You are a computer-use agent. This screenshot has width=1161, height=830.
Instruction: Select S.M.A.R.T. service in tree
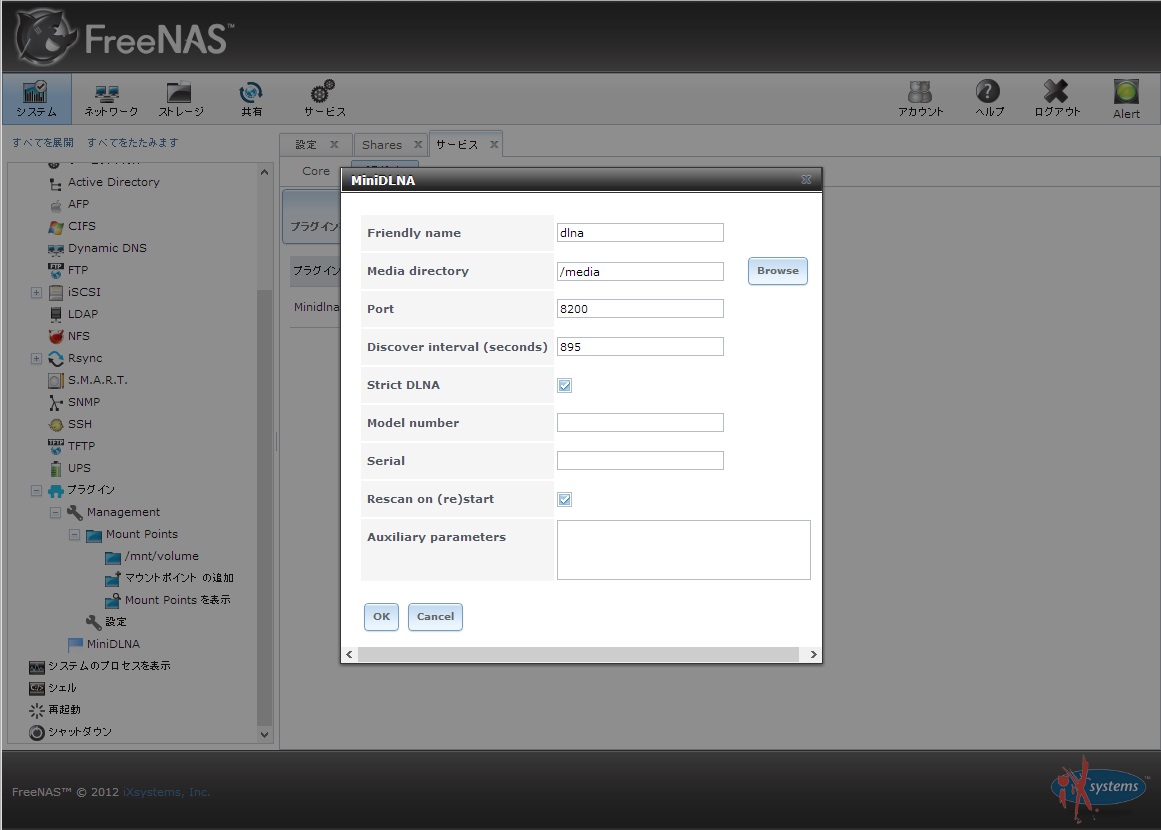tap(97, 380)
